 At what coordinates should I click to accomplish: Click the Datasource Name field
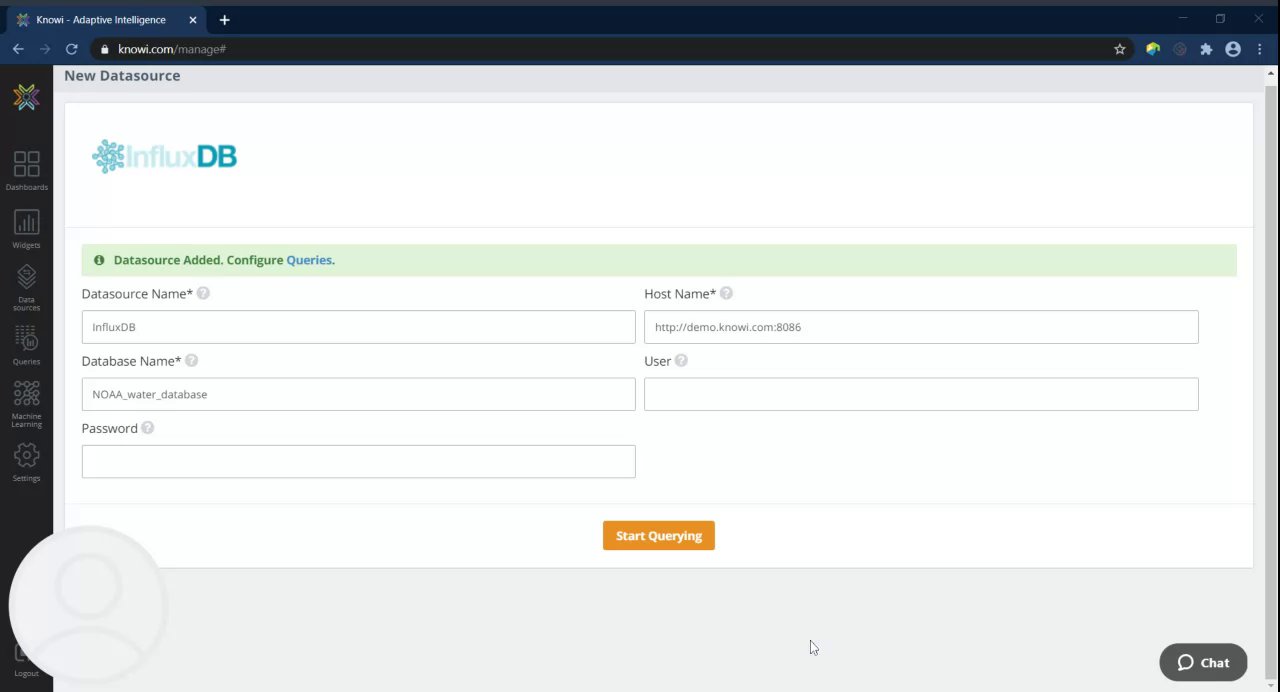(358, 327)
